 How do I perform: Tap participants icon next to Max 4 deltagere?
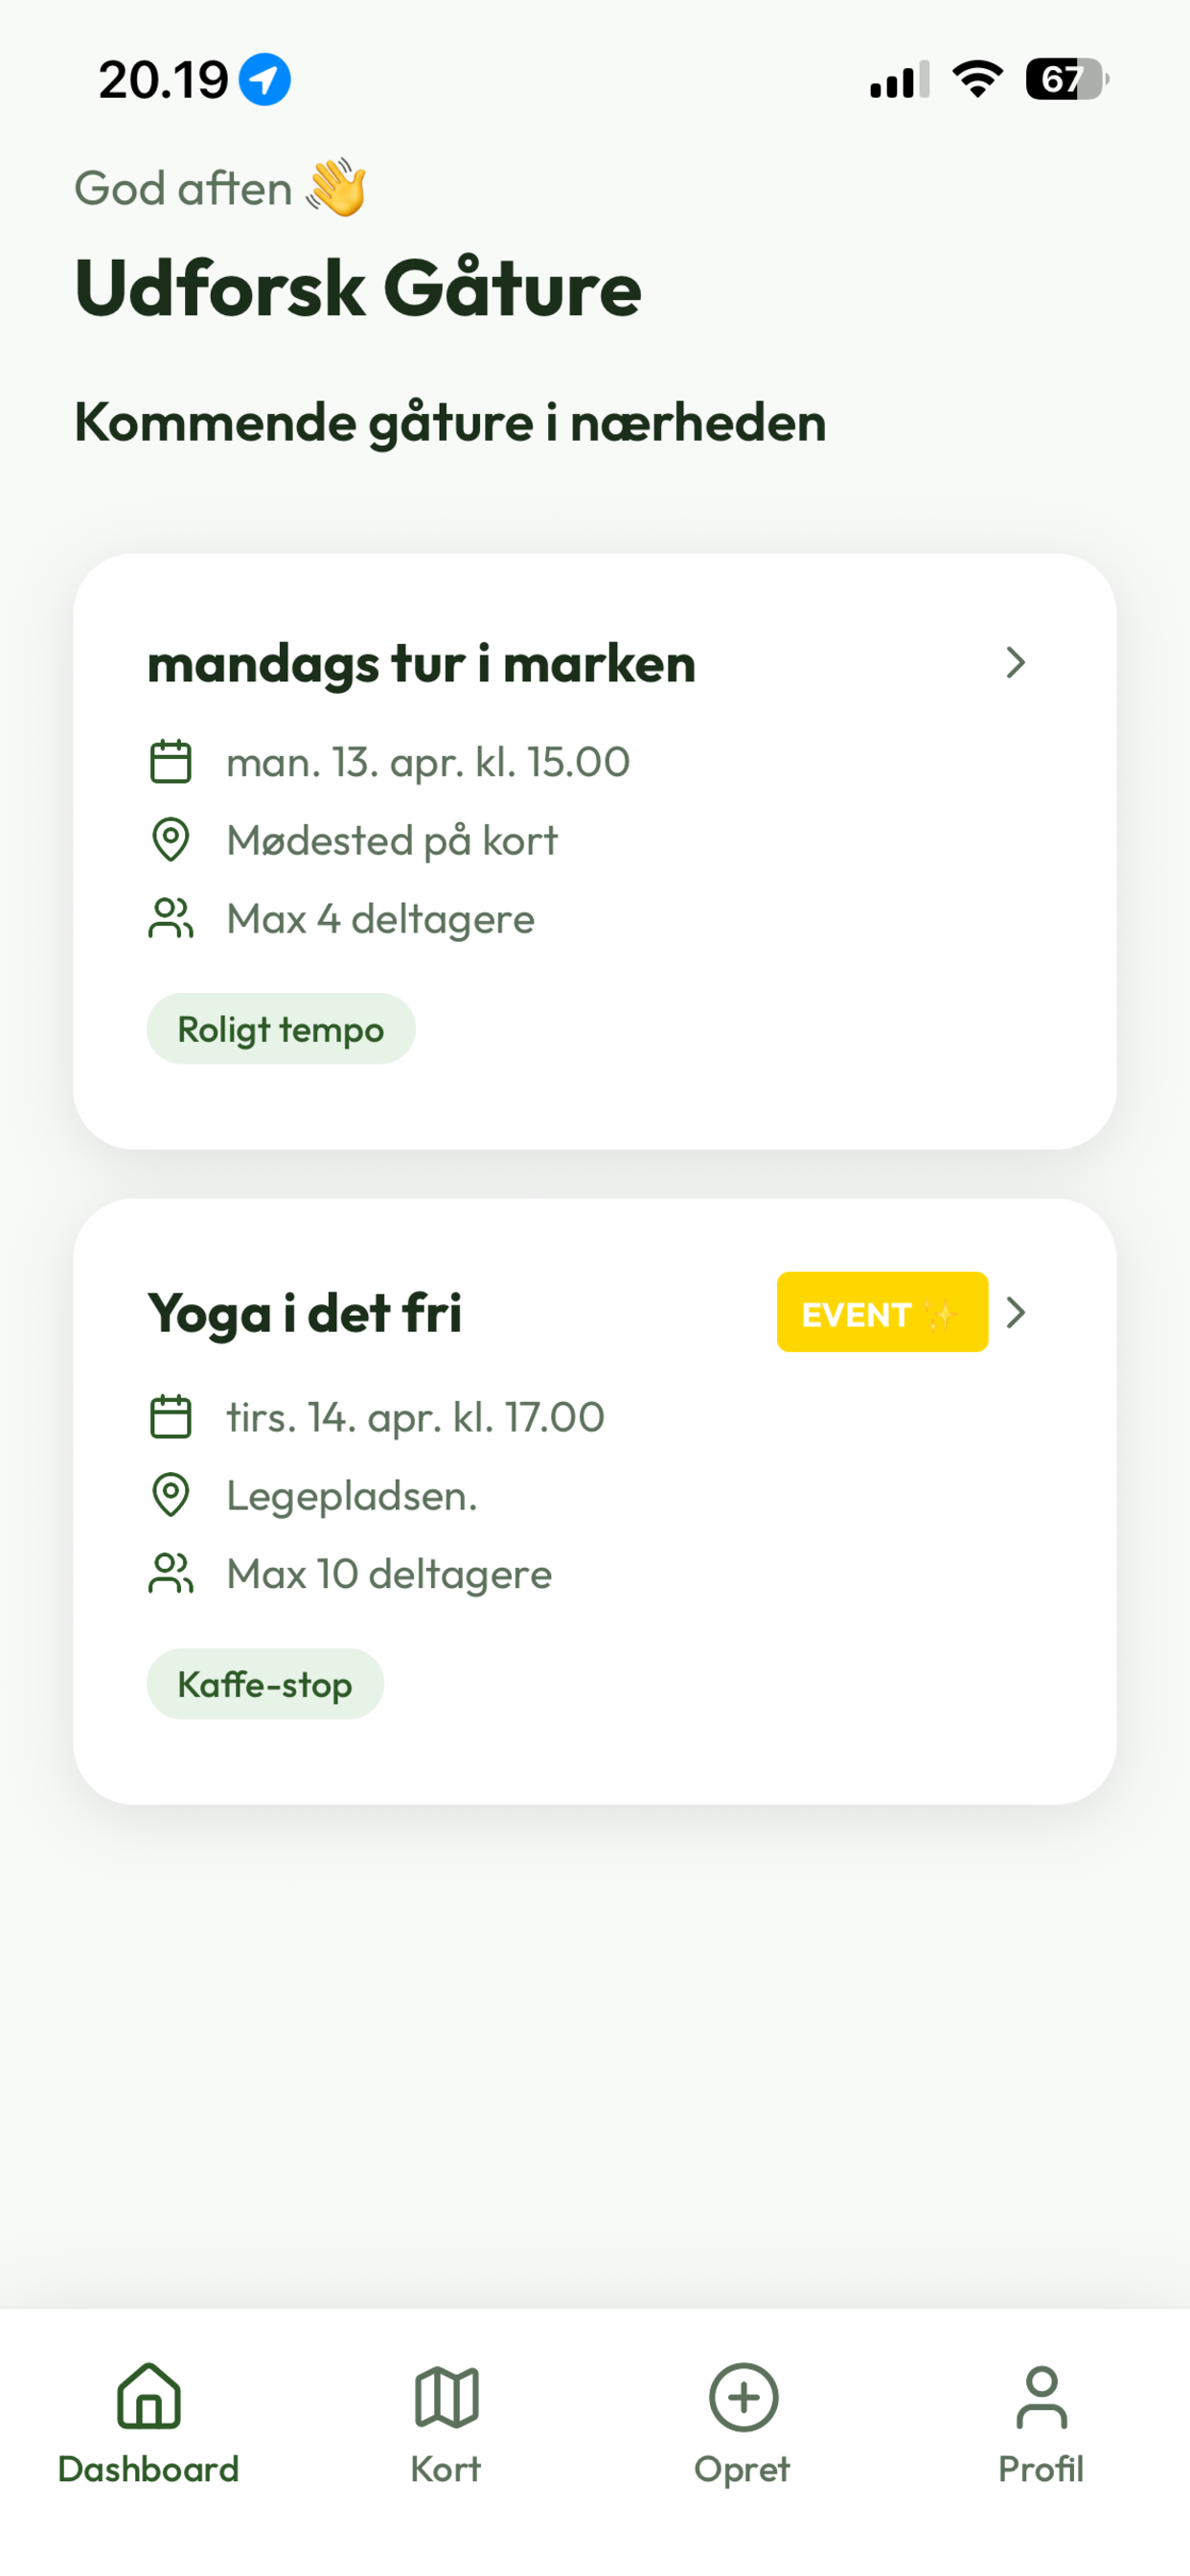point(171,918)
